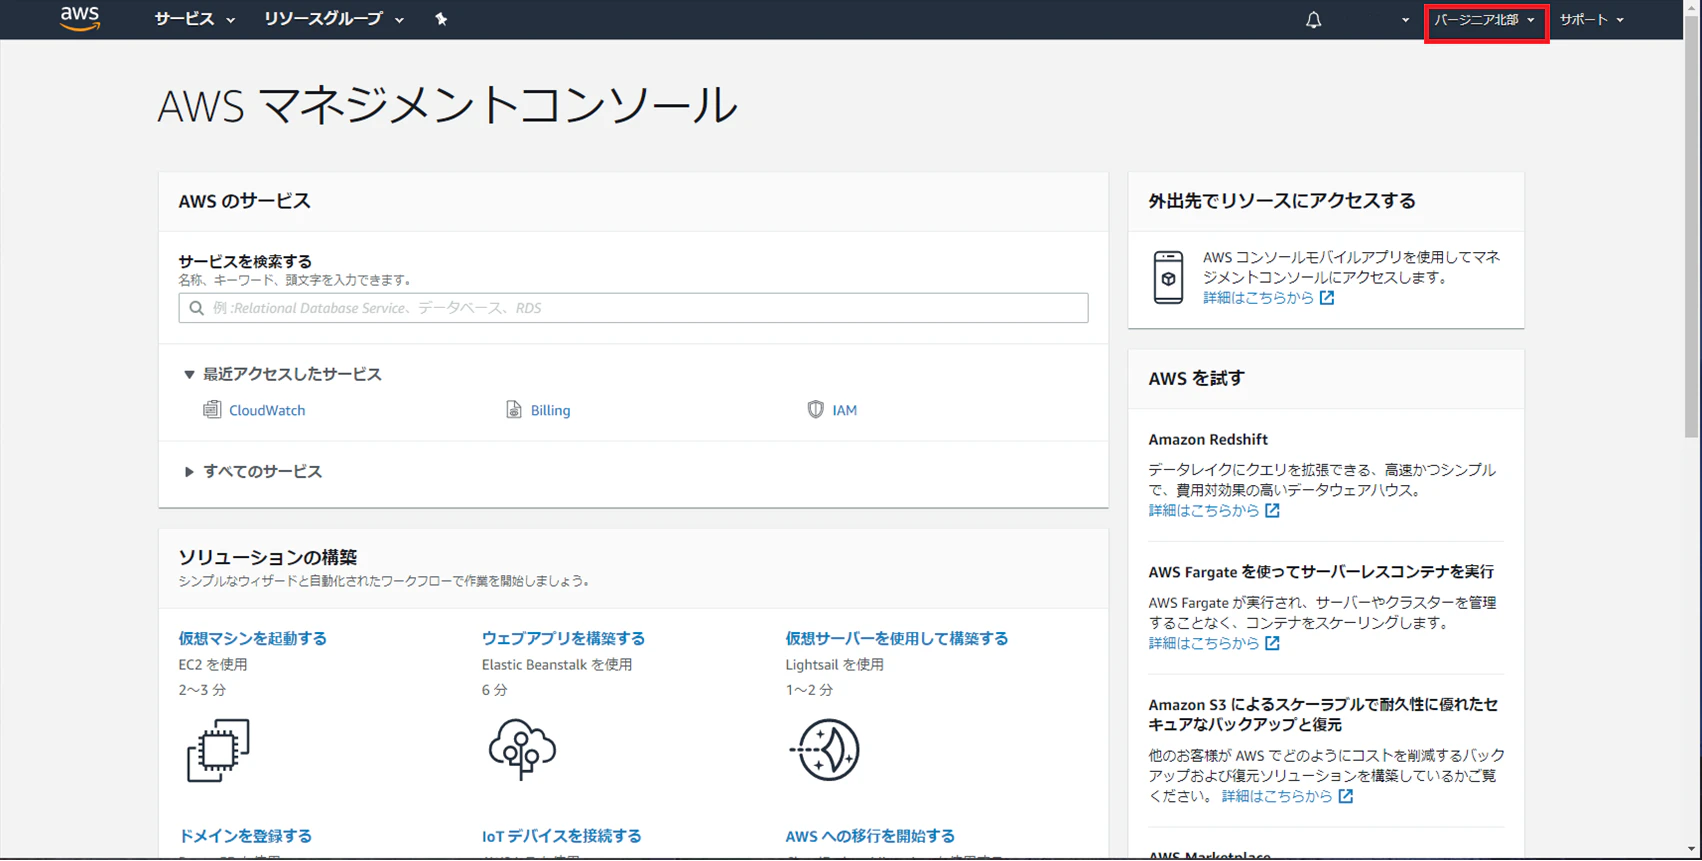Open the サポート menu
The height and width of the screenshot is (861, 1702).
1591,20
